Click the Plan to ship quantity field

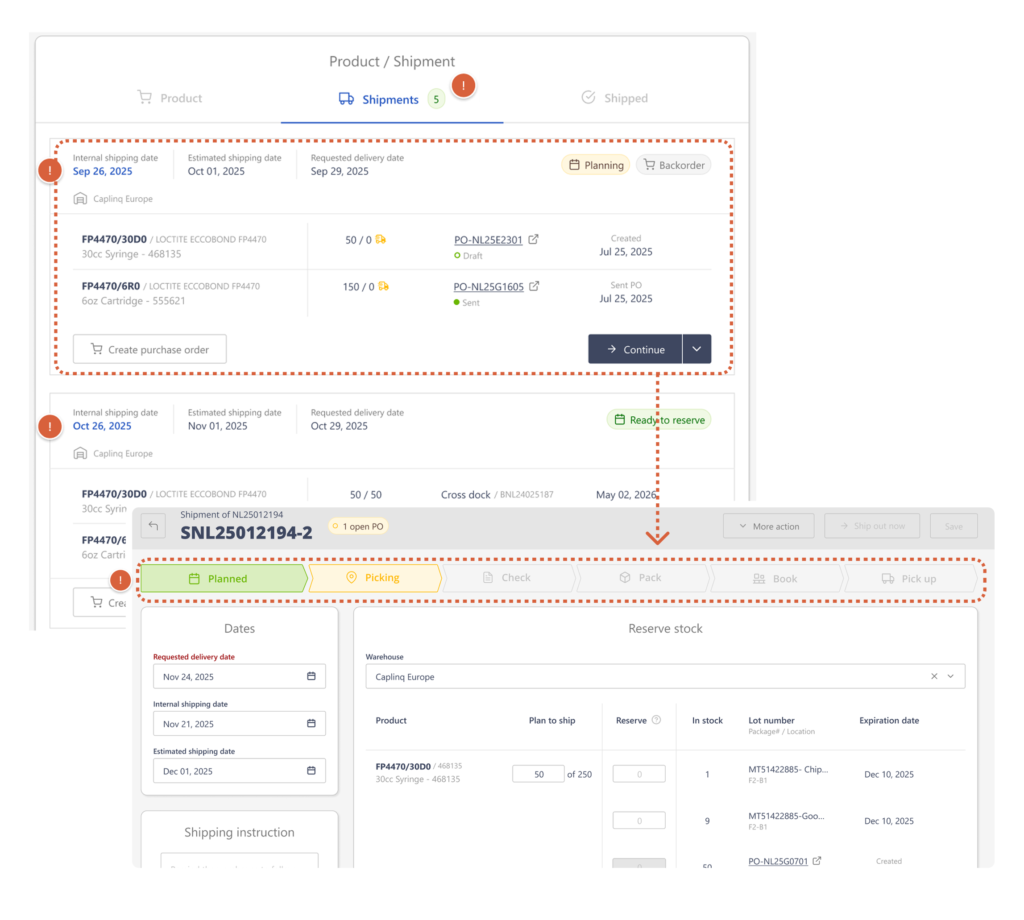(x=538, y=774)
